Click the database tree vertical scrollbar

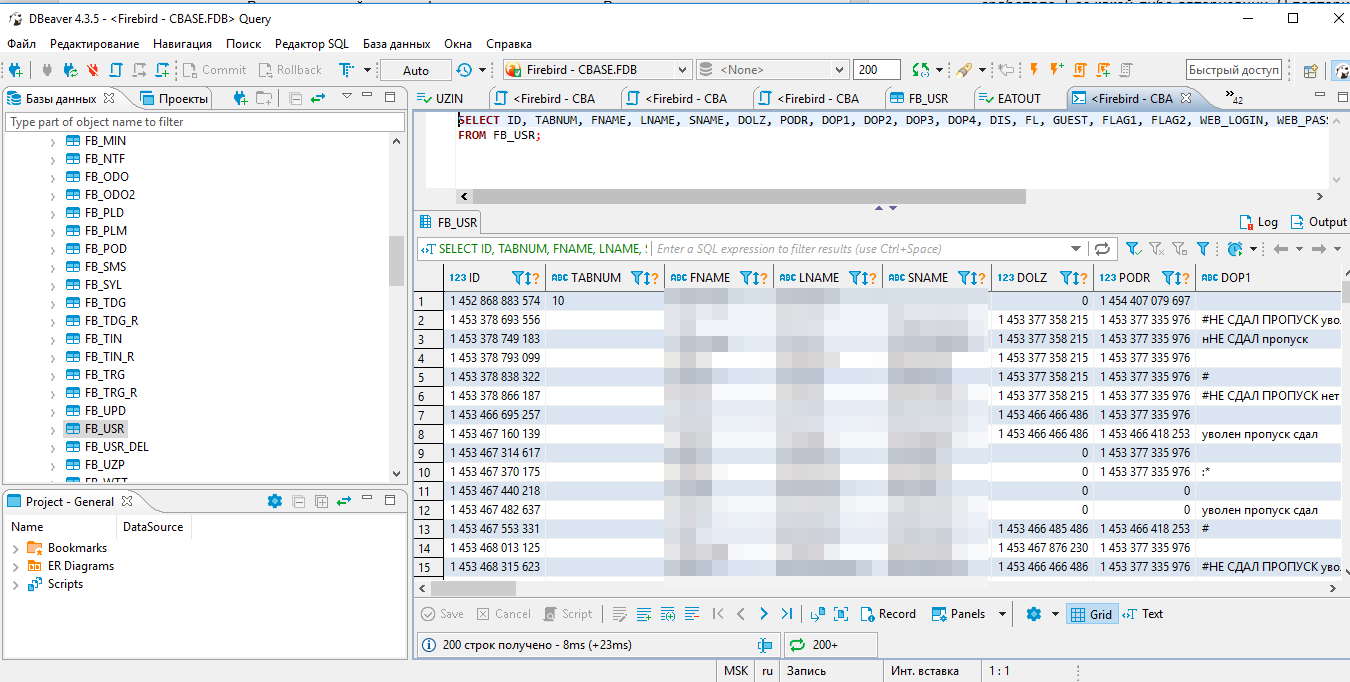pos(396,260)
